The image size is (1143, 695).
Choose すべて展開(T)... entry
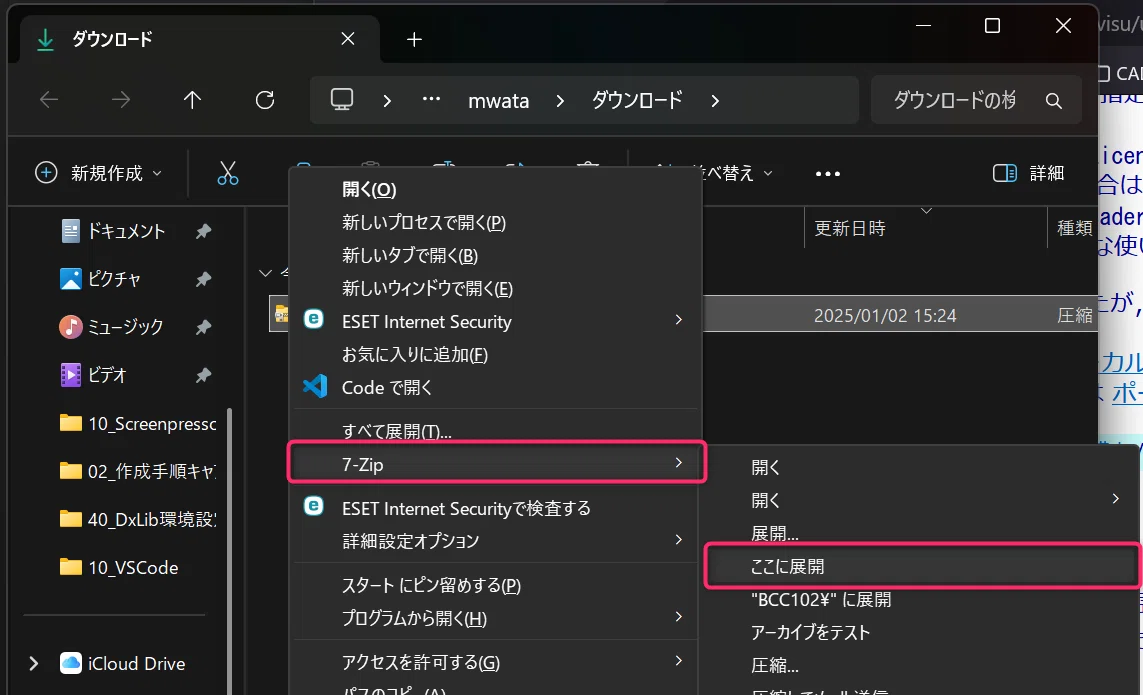[x=397, y=431]
